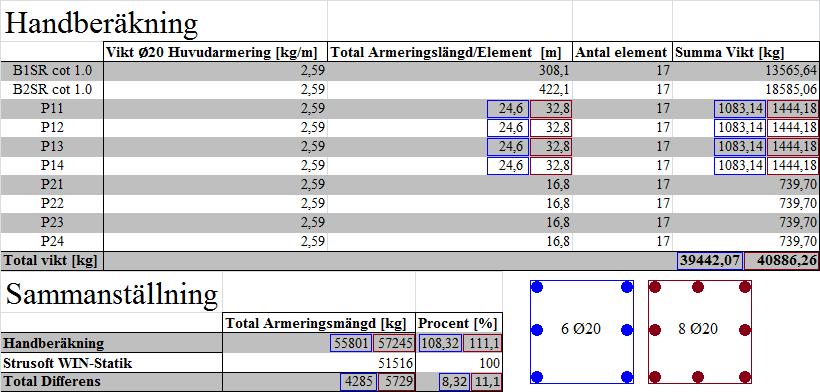
Task: Click the Sammanställning heading
Action: [111, 294]
